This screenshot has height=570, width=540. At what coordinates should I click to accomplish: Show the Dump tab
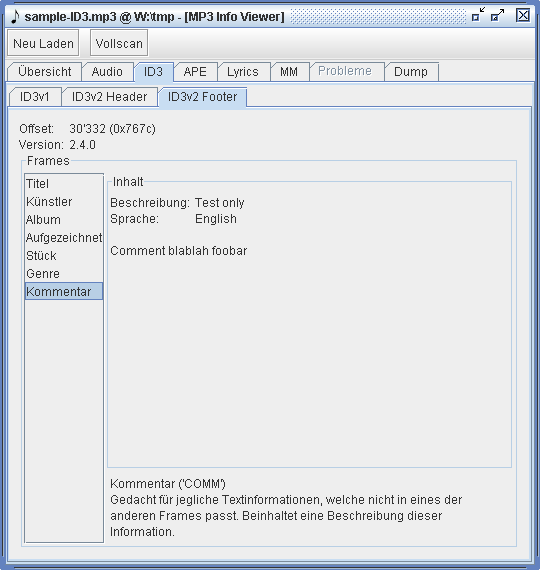pos(411,72)
